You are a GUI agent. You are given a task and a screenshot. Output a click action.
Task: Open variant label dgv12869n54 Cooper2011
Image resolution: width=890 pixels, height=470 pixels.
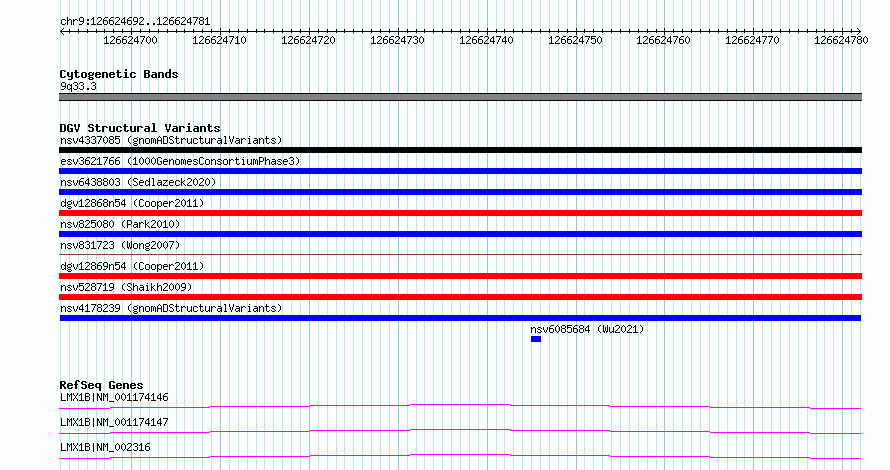click(132, 266)
